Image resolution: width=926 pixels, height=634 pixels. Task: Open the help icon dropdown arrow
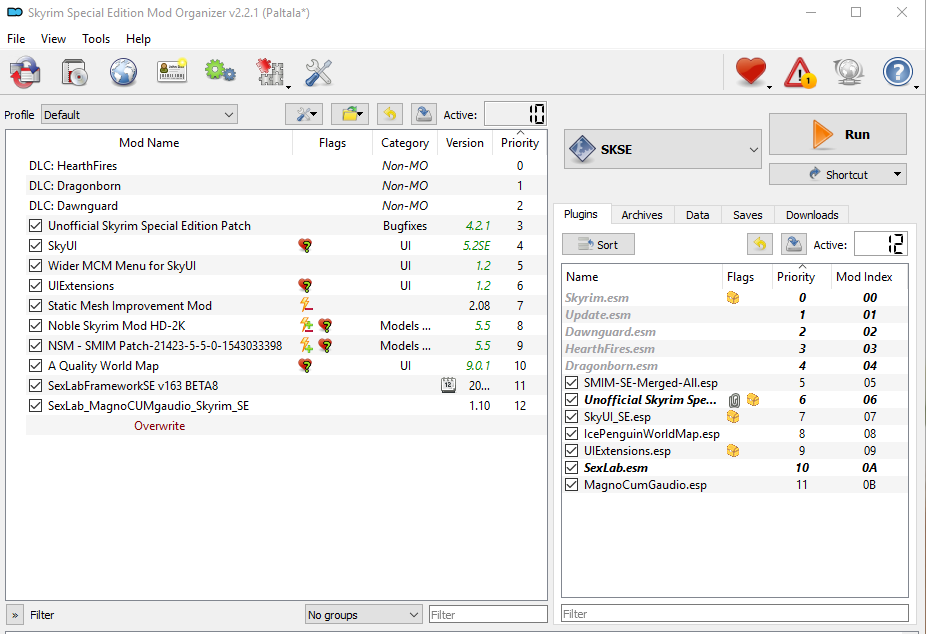pyautogui.click(x=917, y=87)
